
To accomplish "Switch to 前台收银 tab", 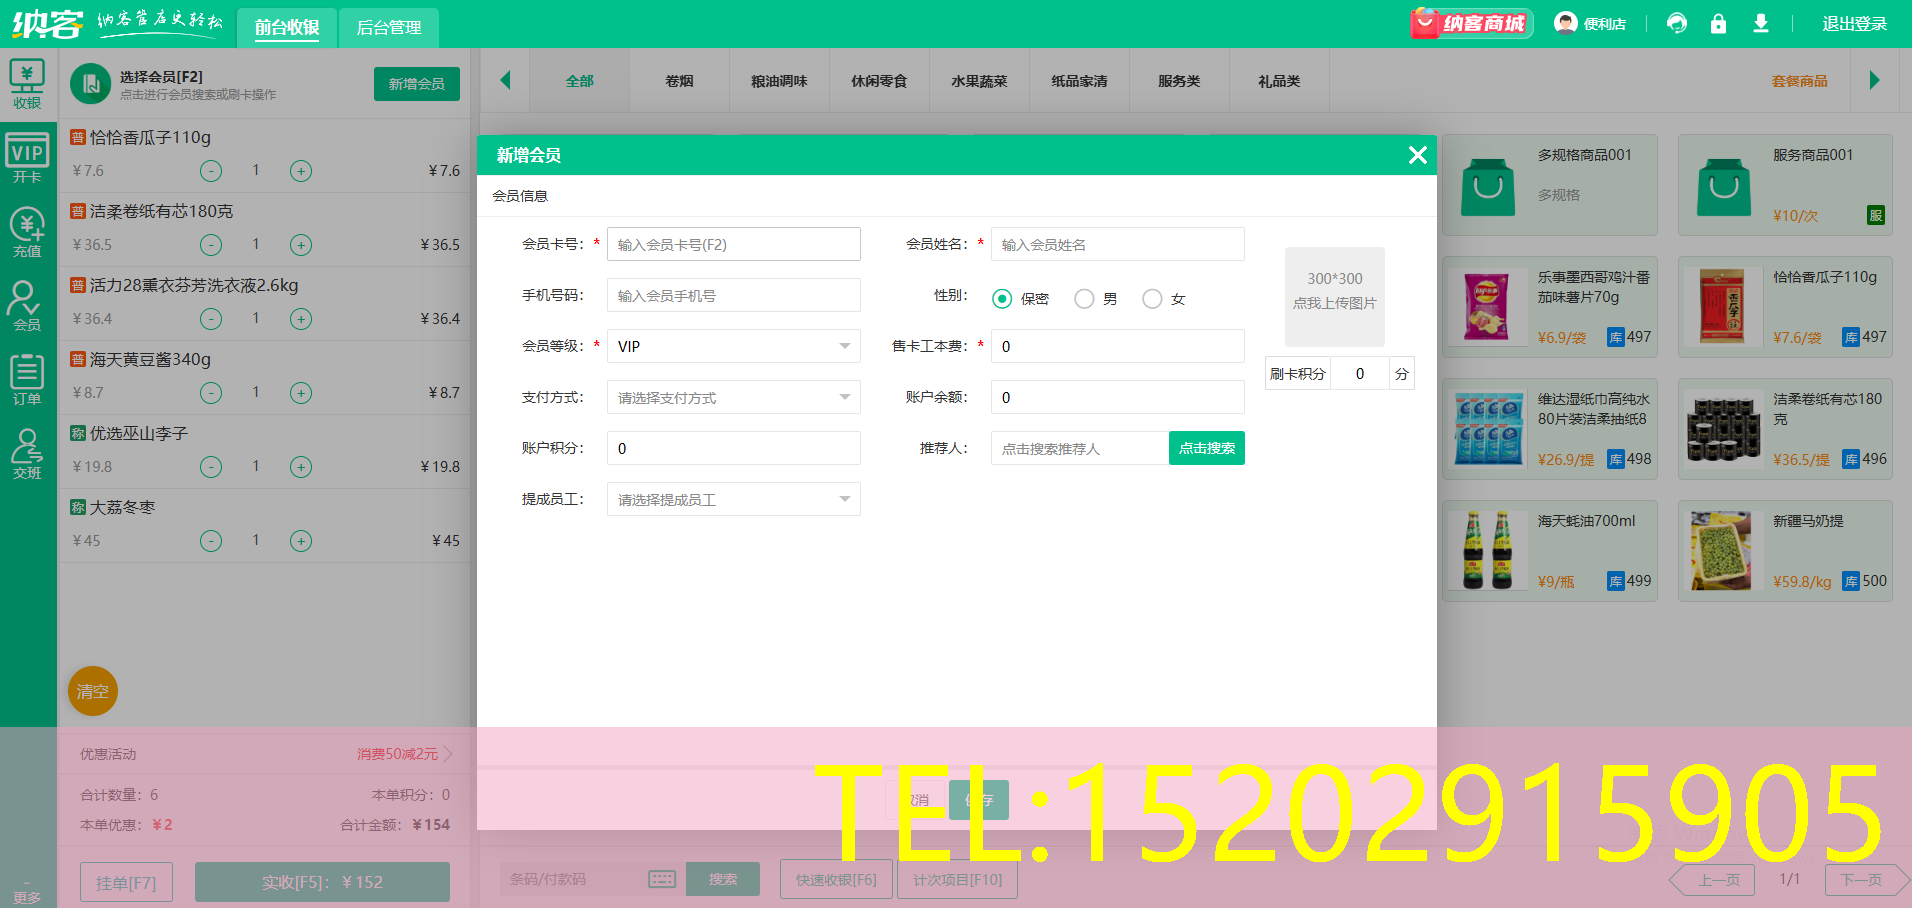I will click(287, 27).
